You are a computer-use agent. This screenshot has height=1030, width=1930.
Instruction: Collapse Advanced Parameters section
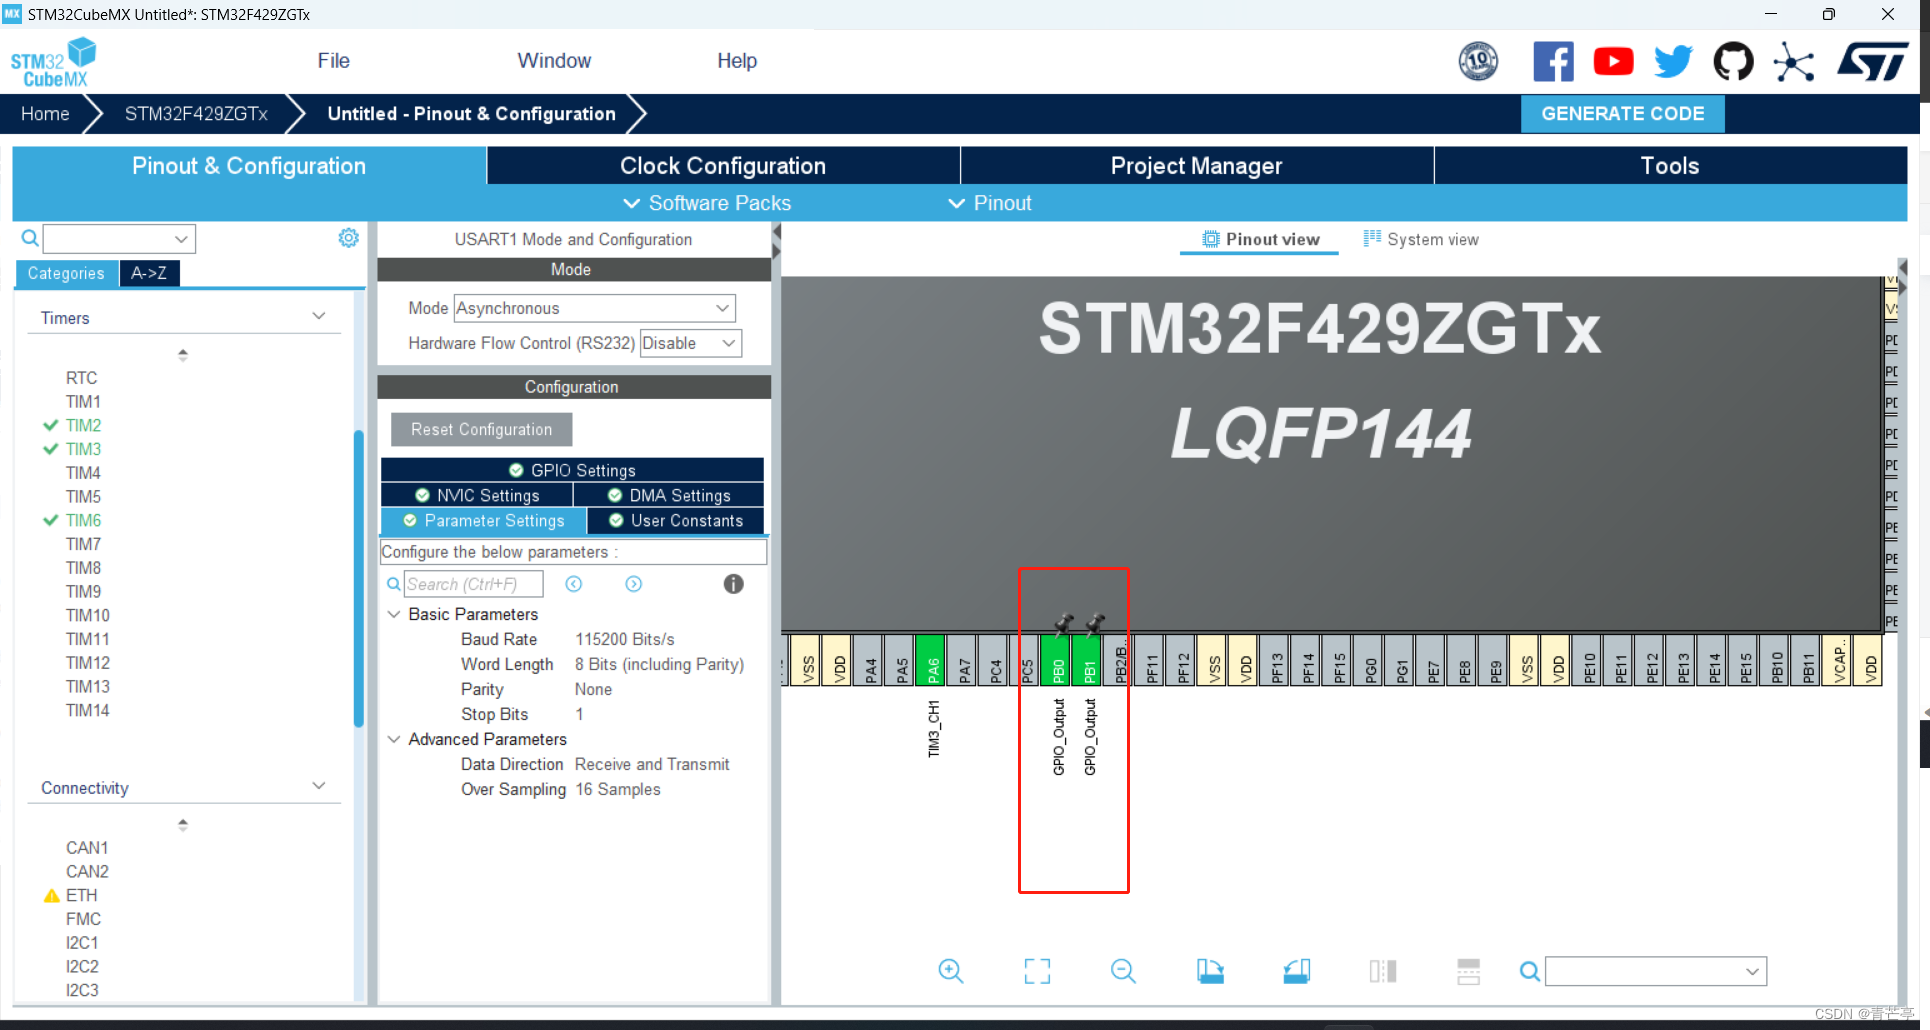394,739
